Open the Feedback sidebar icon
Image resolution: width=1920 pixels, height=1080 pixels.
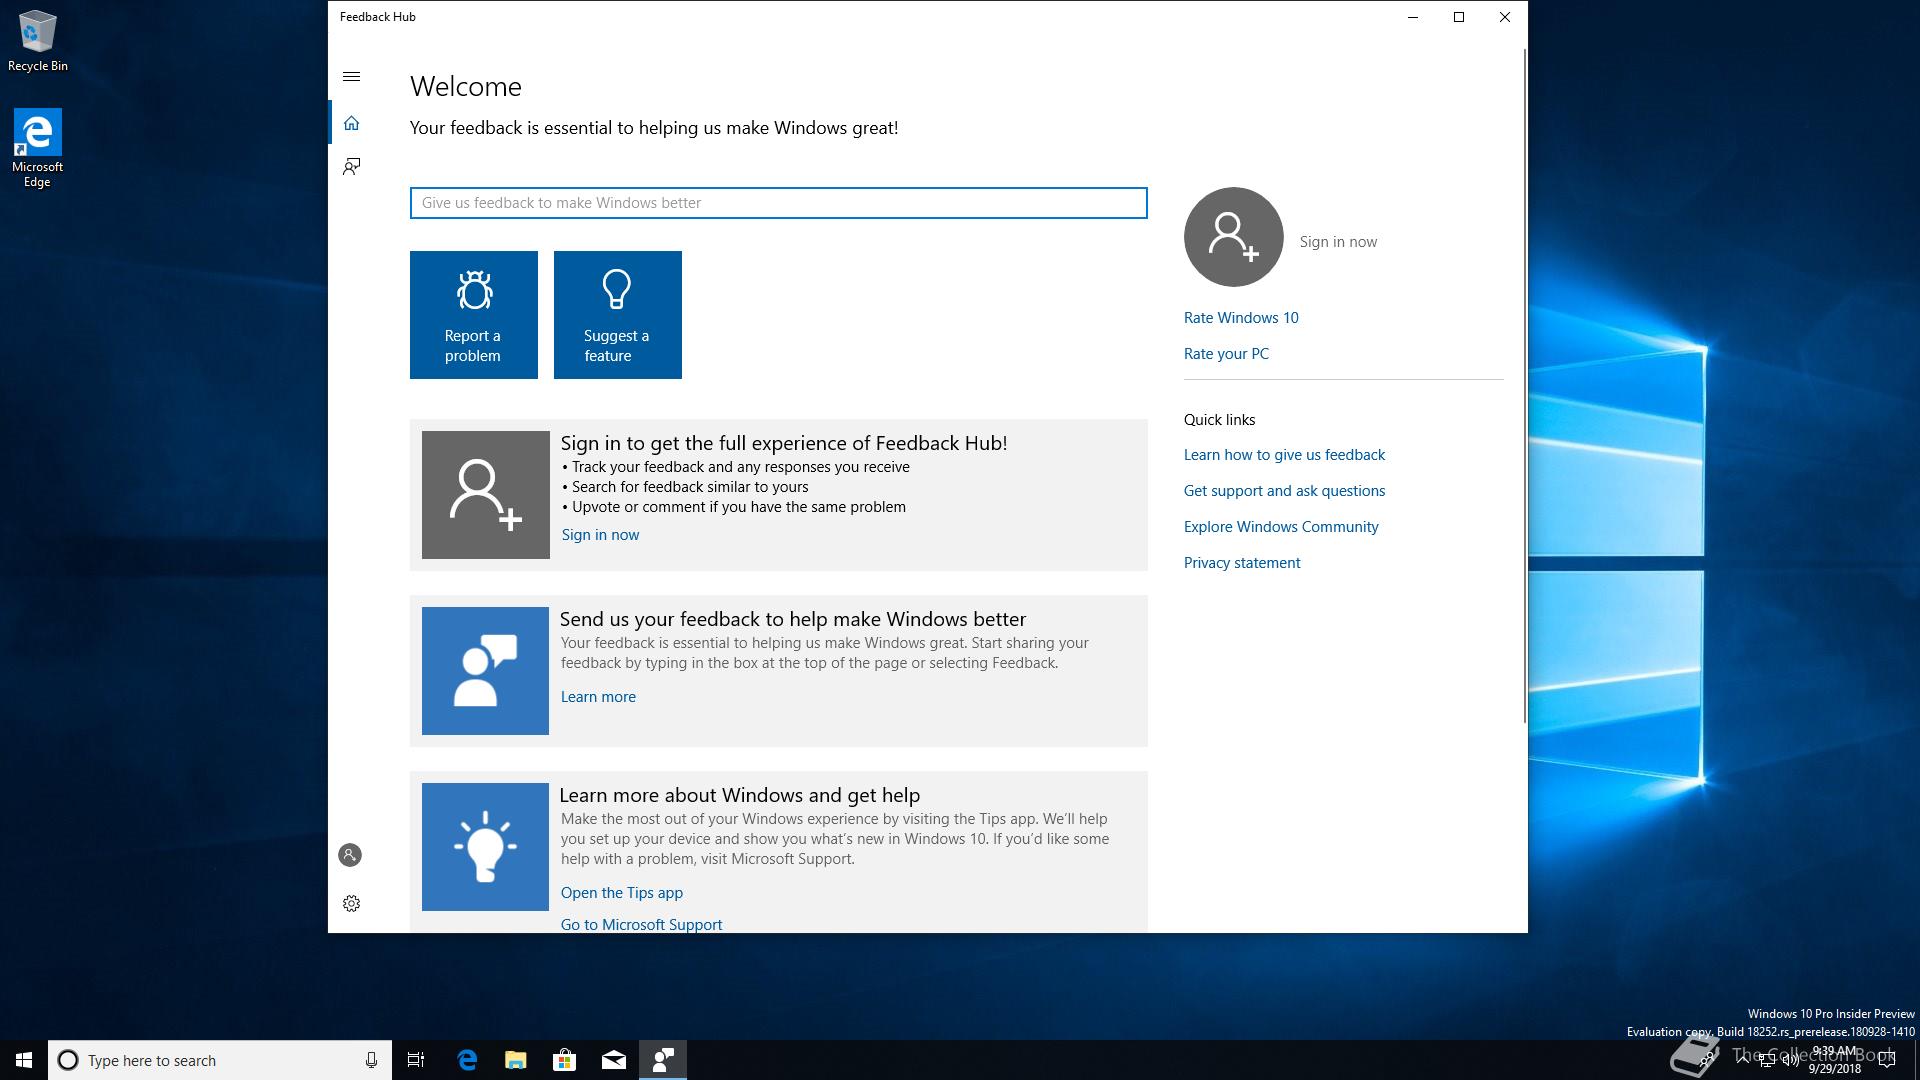(351, 166)
